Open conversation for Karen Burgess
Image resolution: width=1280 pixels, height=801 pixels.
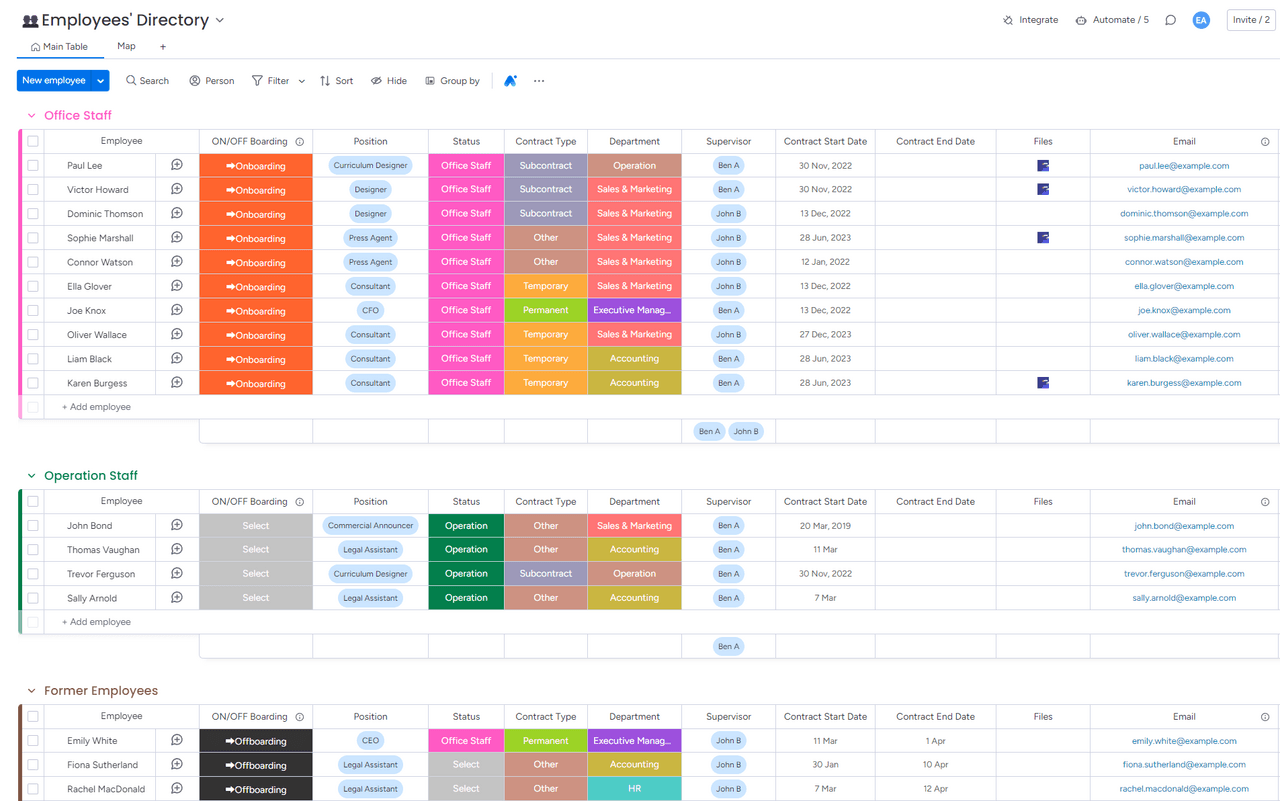point(177,383)
